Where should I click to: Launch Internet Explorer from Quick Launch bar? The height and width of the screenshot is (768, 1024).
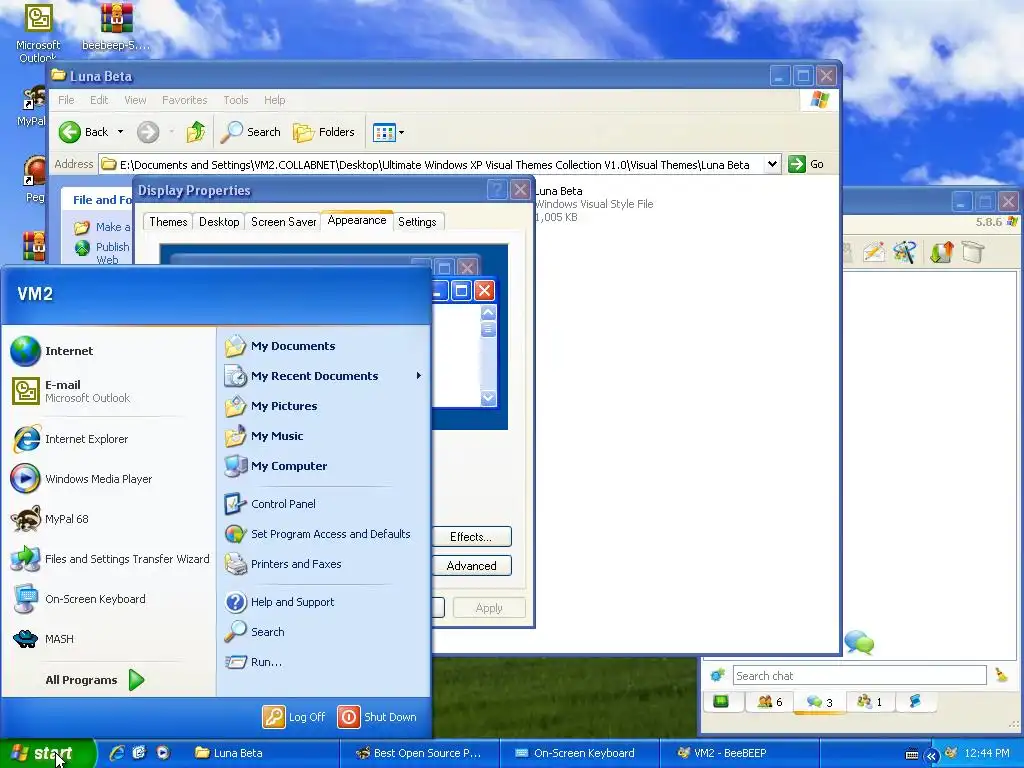click(x=117, y=753)
